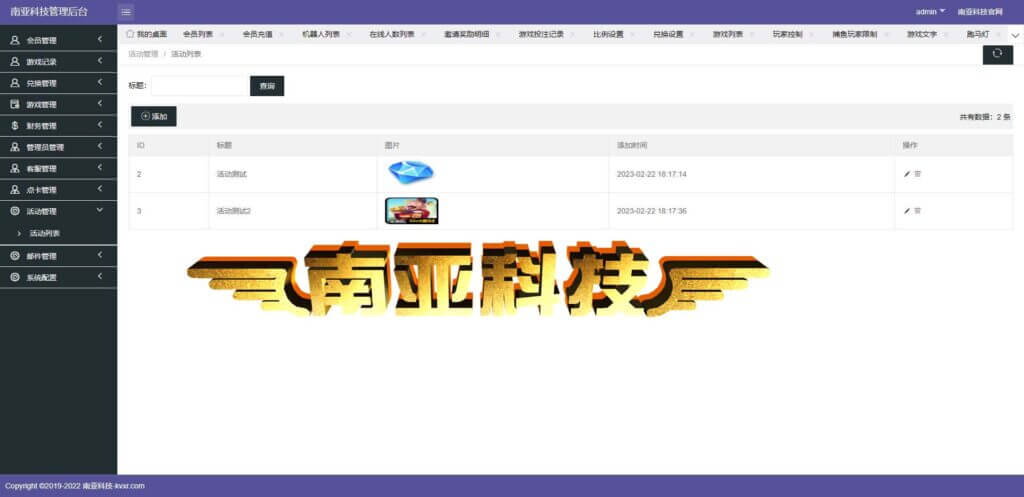Expand the 会员管理 chevron
This screenshot has width=1024, height=497.
point(100,40)
